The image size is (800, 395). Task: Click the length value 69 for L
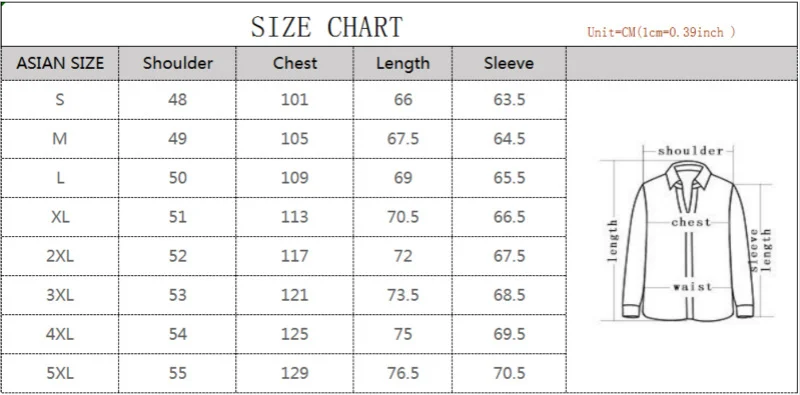(x=403, y=178)
